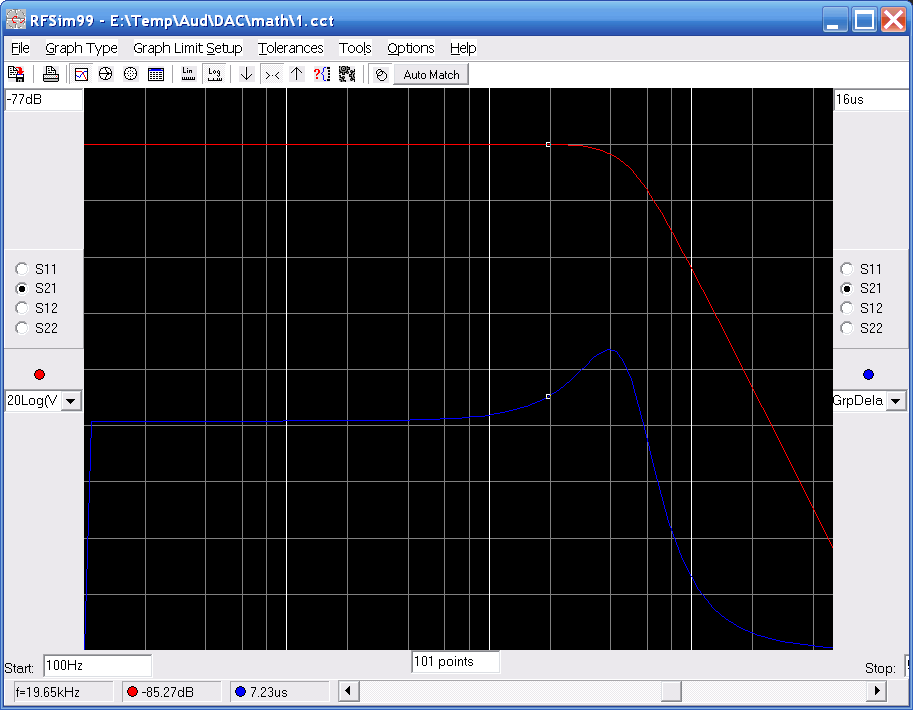
Task: Open the 20Log(V left axis dropdown
Action: pyautogui.click(x=71, y=401)
